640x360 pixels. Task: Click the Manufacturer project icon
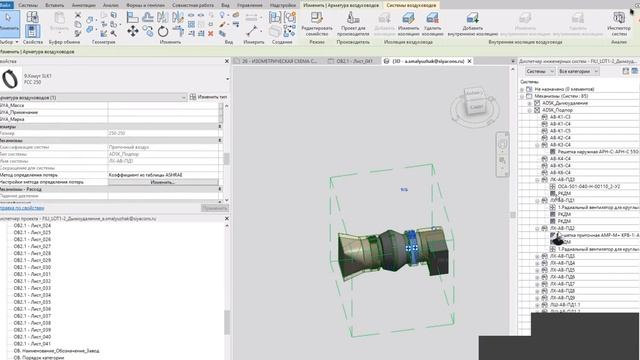pyautogui.click(x=353, y=18)
